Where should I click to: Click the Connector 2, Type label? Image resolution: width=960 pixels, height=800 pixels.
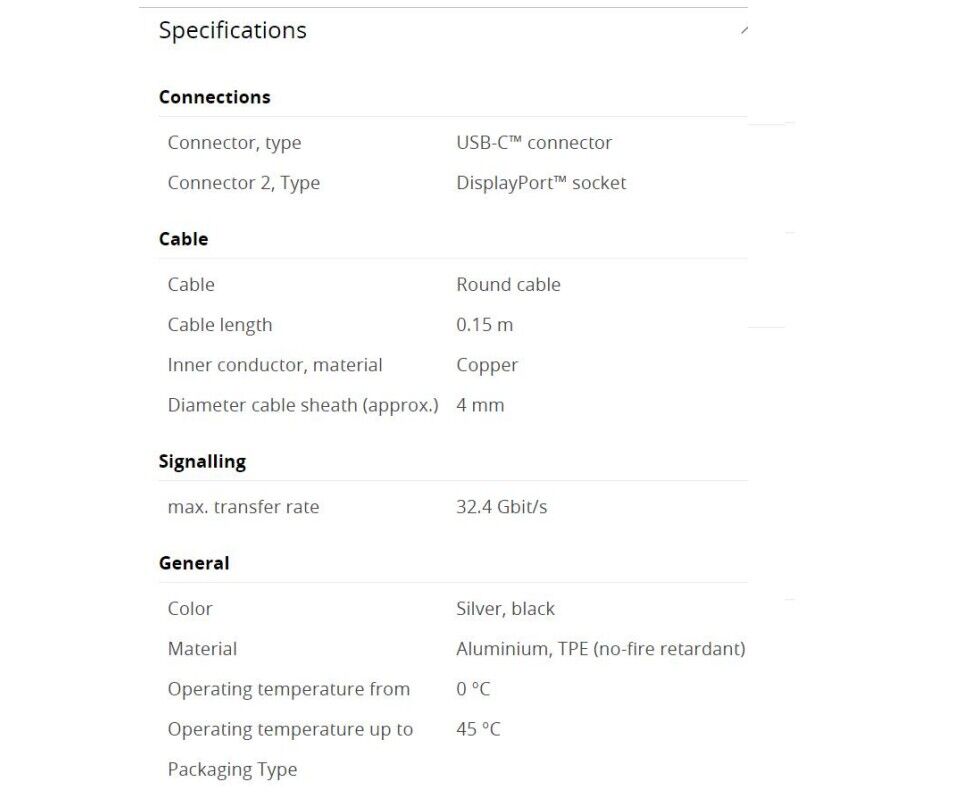point(243,183)
